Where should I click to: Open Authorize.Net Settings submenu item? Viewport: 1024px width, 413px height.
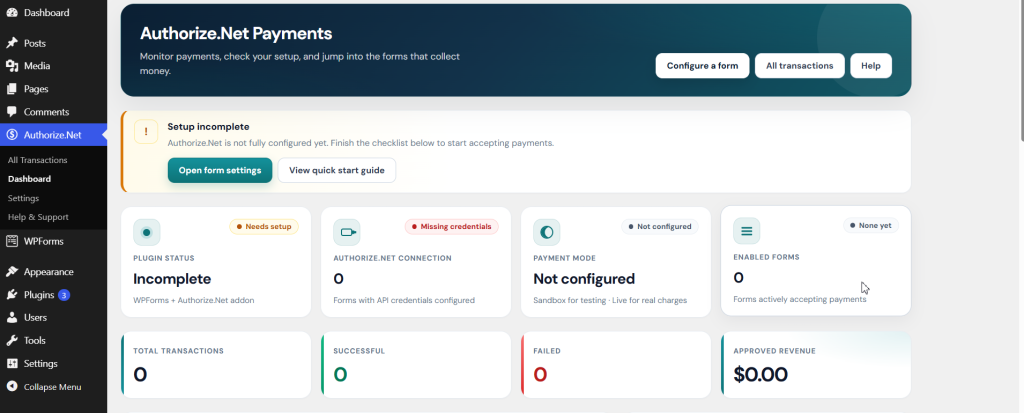point(24,198)
